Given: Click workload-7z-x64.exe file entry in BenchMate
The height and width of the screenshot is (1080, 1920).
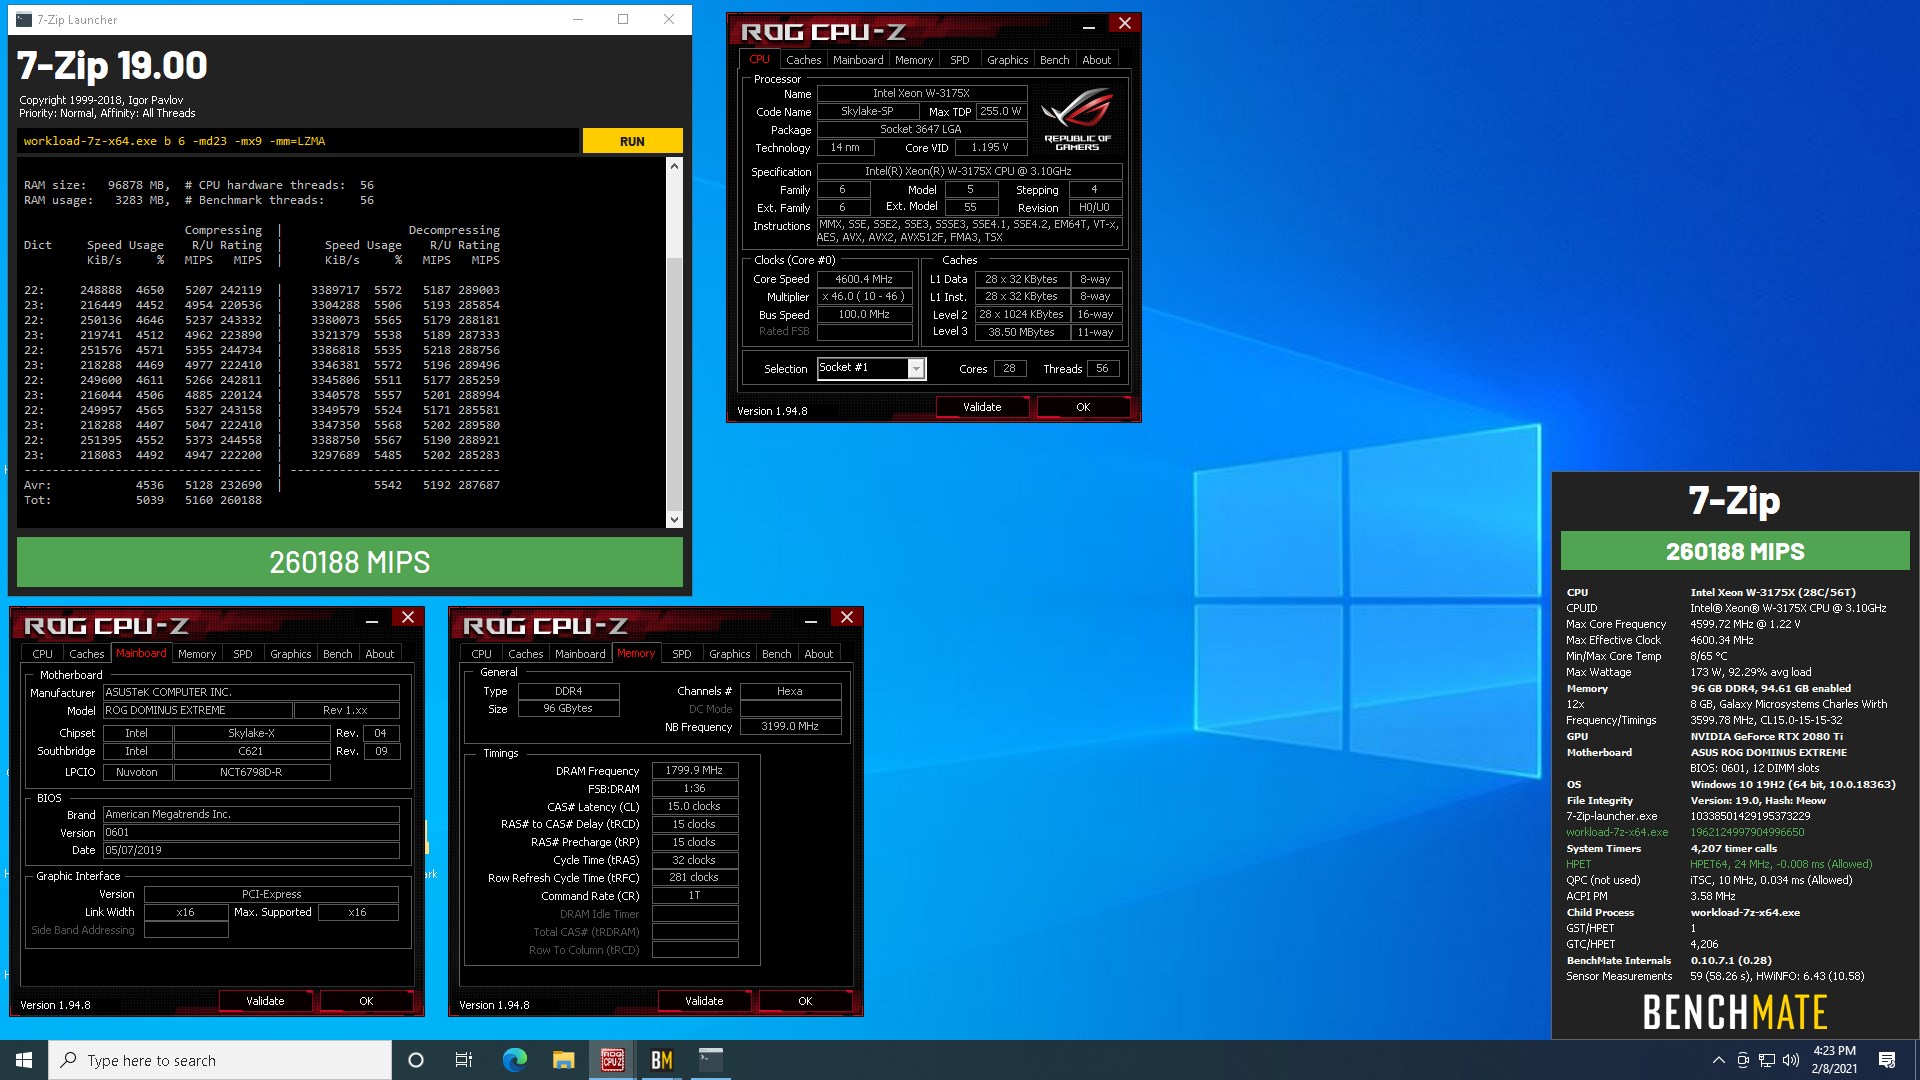Looking at the screenshot, I should [1617, 832].
